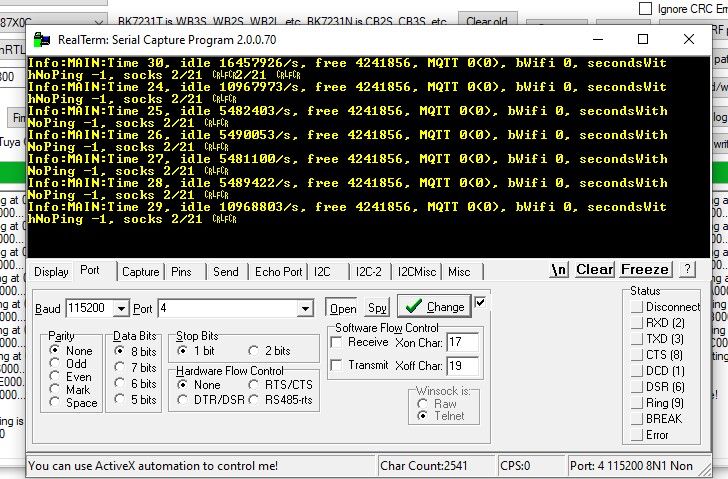Switch to the Display tab

click(x=51, y=272)
